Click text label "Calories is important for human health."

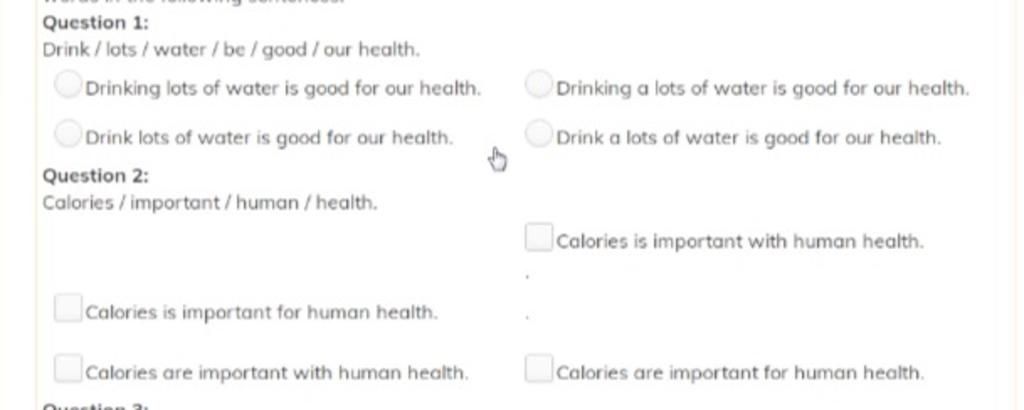tap(261, 313)
